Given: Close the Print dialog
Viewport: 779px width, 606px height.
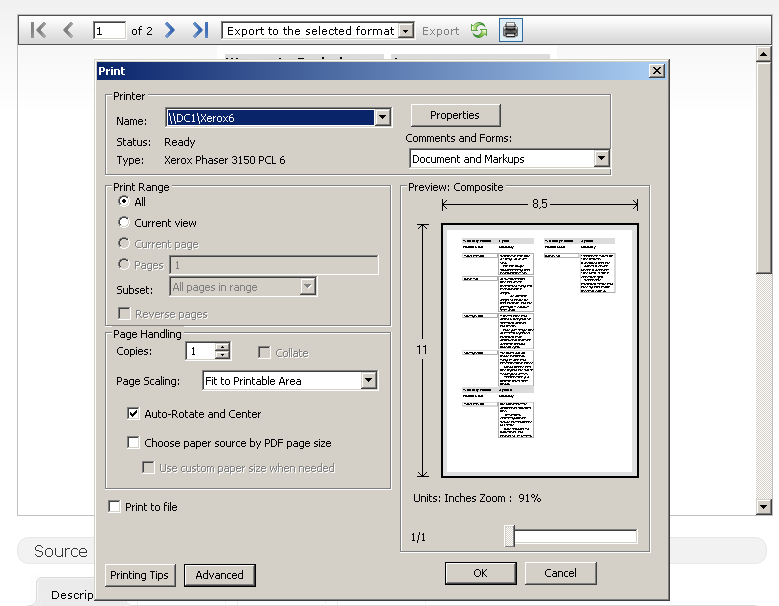Looking at the screenshot, I should [657, 71].
